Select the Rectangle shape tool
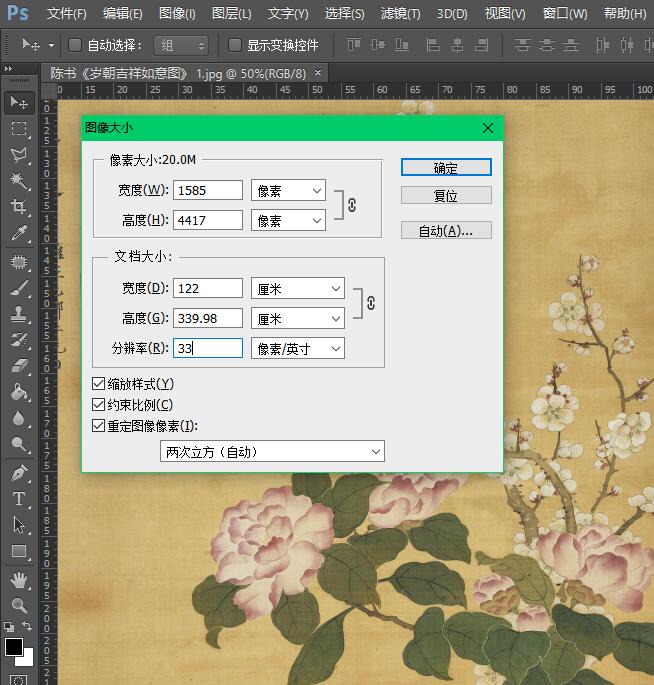This screenshot has width=654, height=685. point(19,551)
